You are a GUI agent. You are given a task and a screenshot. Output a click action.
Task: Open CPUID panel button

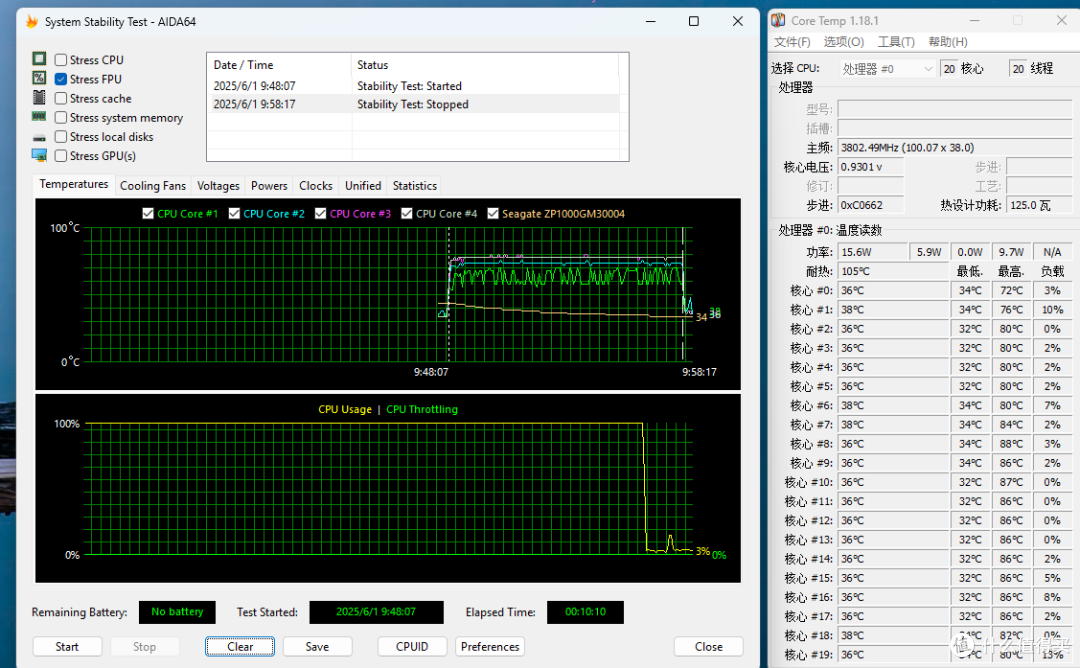pos(412,647)
